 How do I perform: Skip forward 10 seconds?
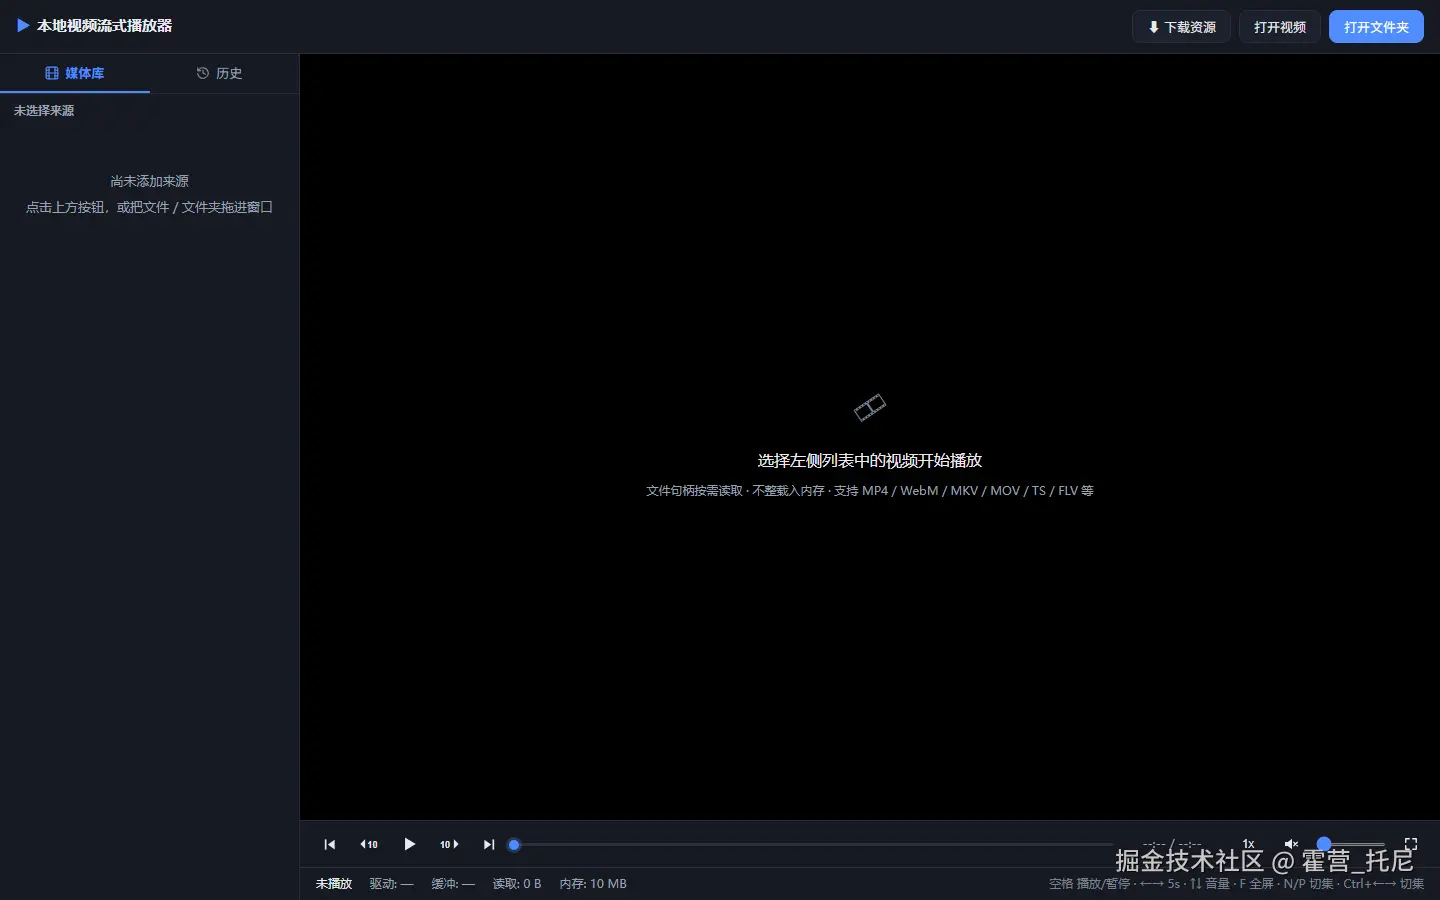(449, 845)
